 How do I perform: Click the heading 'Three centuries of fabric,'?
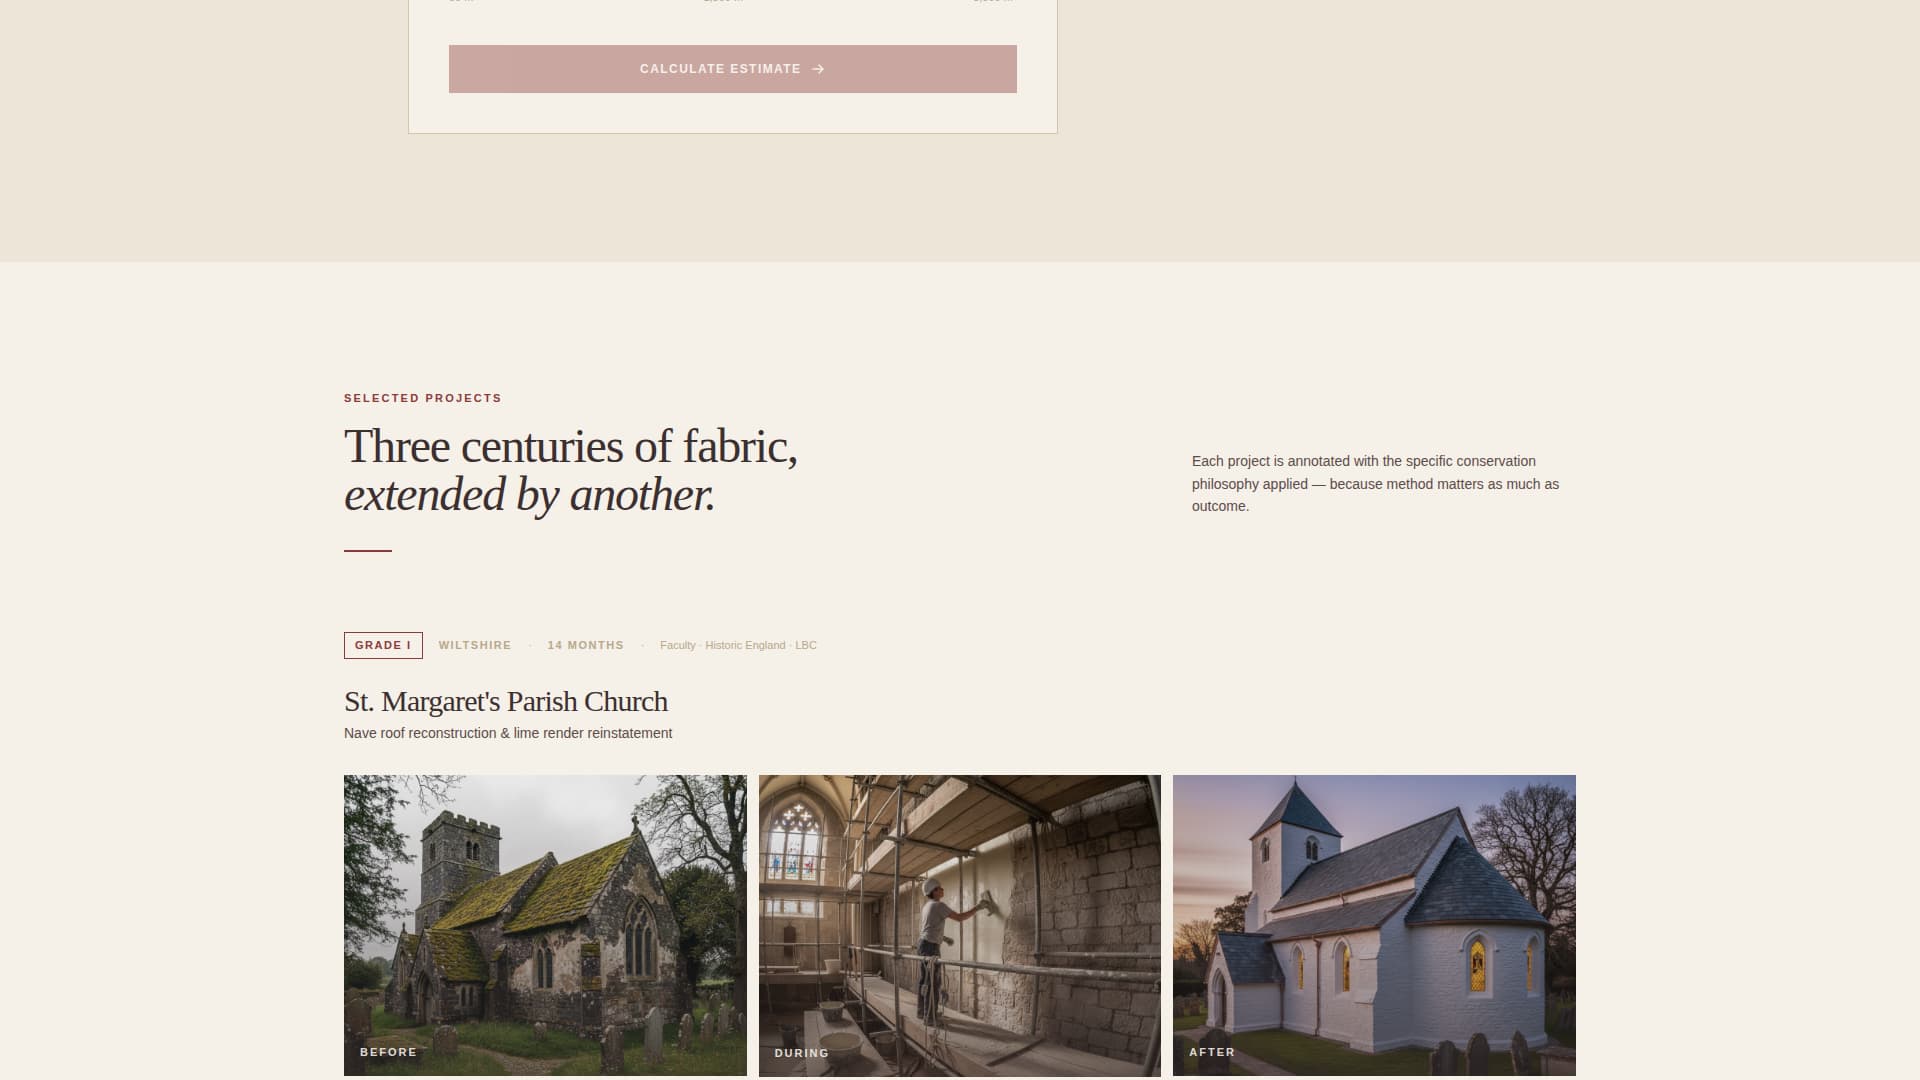[x=570, y=446]
